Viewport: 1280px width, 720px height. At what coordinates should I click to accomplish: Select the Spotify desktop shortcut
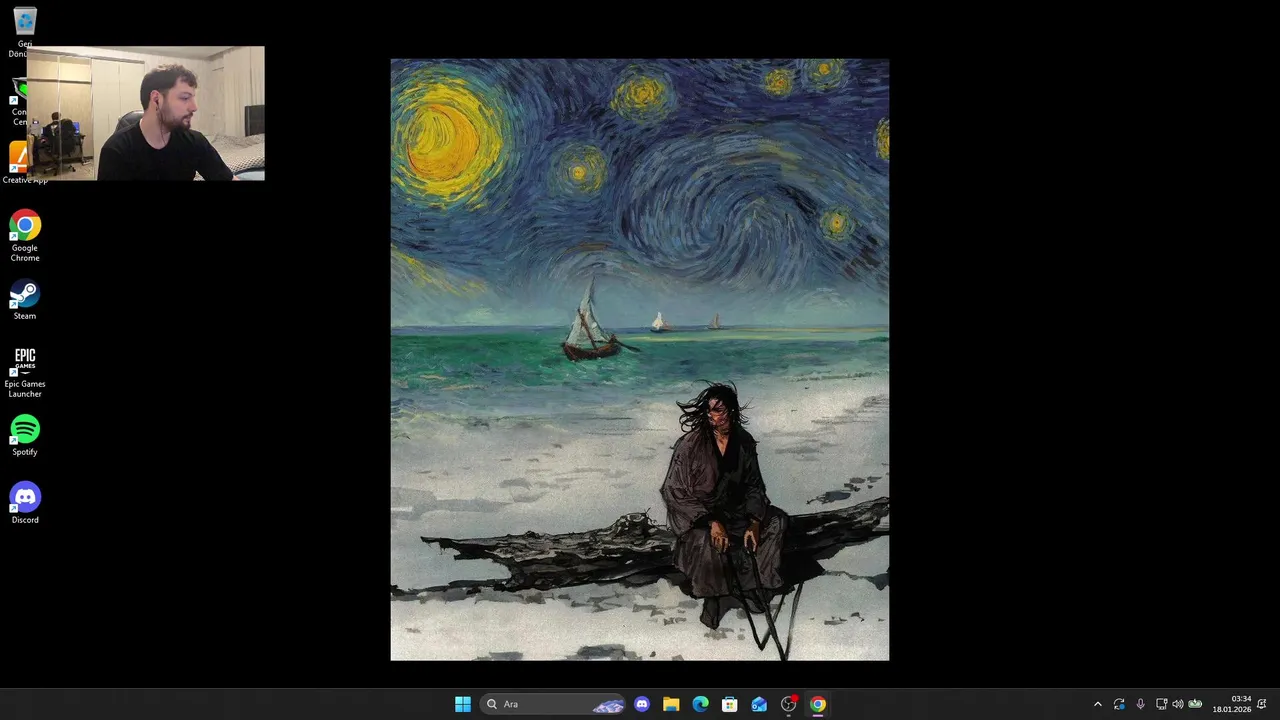25,436
